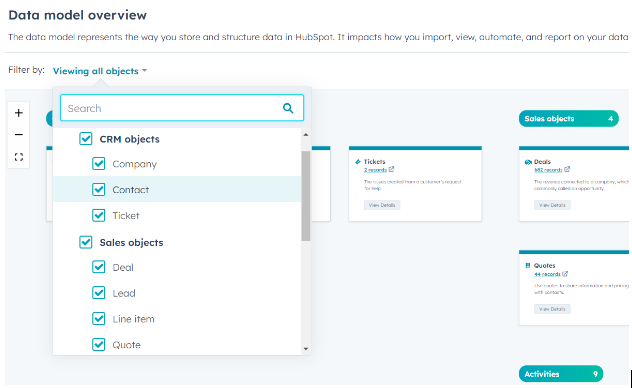Screen dimensions: 632x388
Task: Click the Activities group header
Action: [x=561, y=374]
